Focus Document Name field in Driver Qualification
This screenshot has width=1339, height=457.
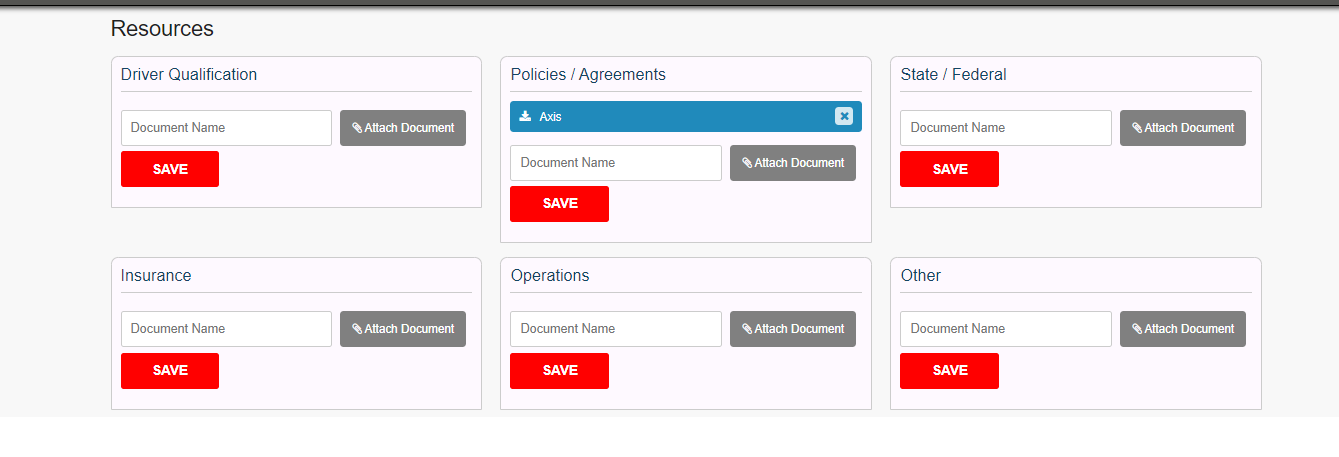pyautogui.click(x=226, y=128)
